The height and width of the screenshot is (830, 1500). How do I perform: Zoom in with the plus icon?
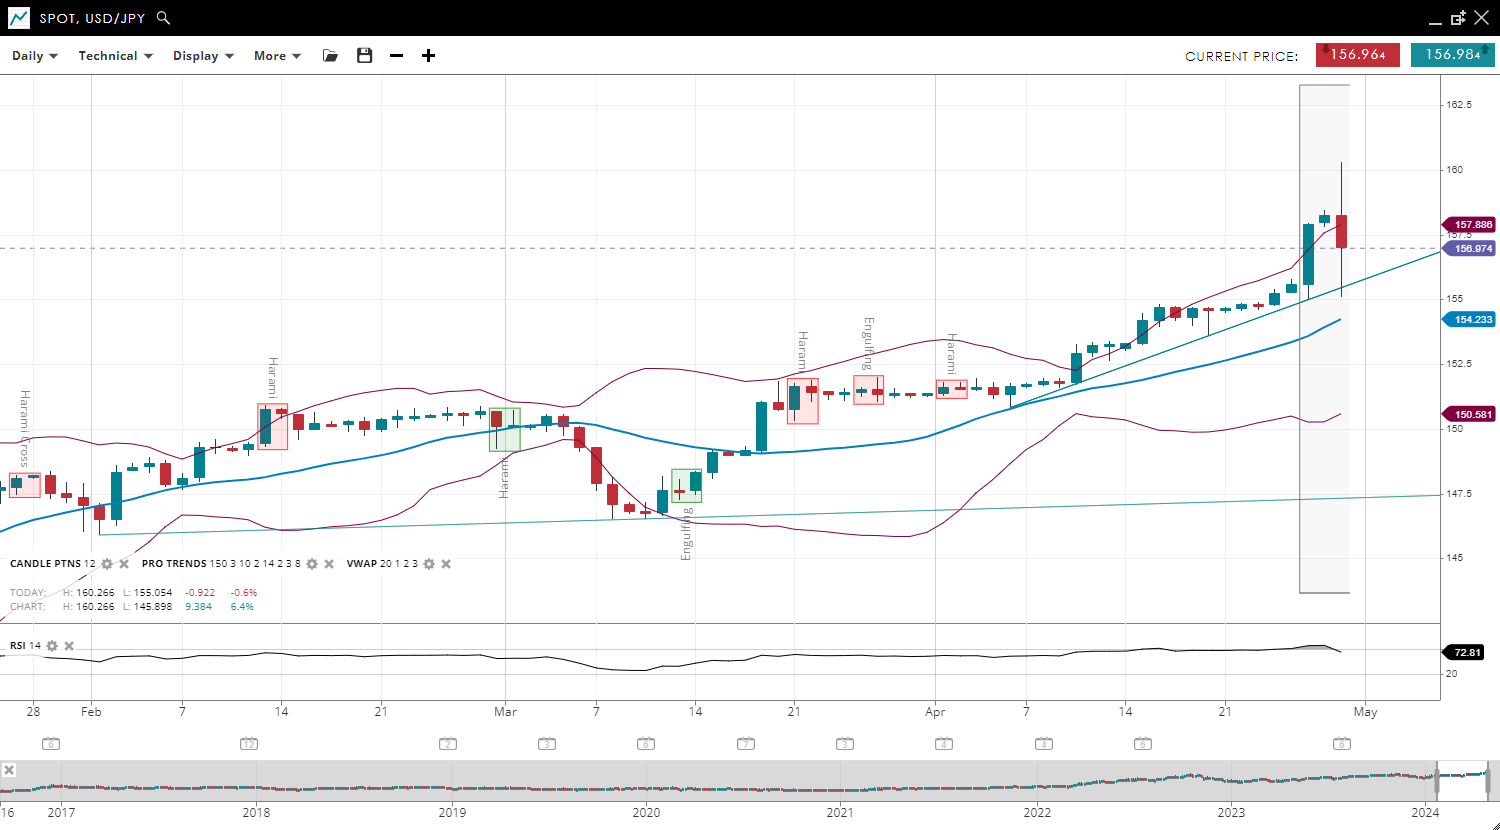(428, 56)
